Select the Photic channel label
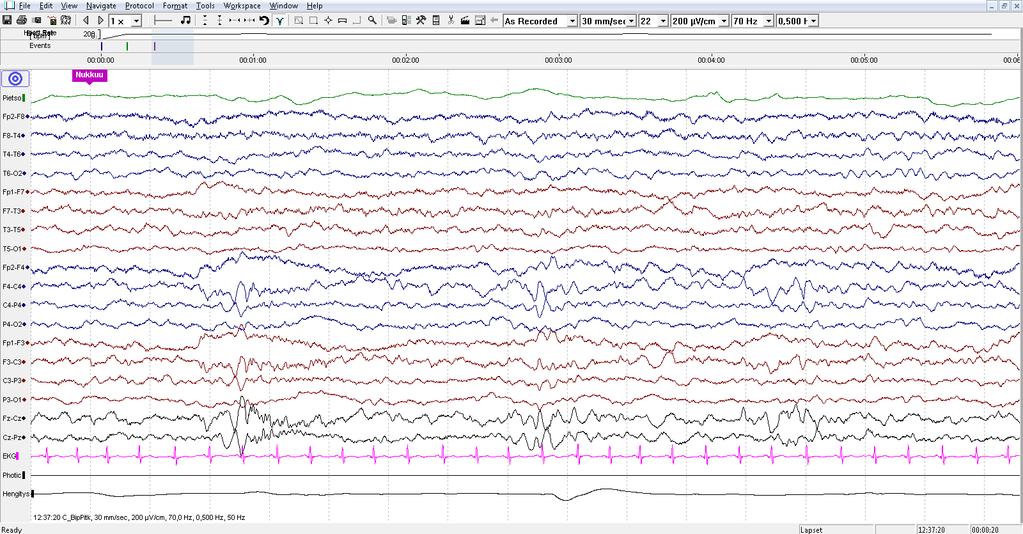The height and width of the screenshot is (534, 1023). coord(12,475)
